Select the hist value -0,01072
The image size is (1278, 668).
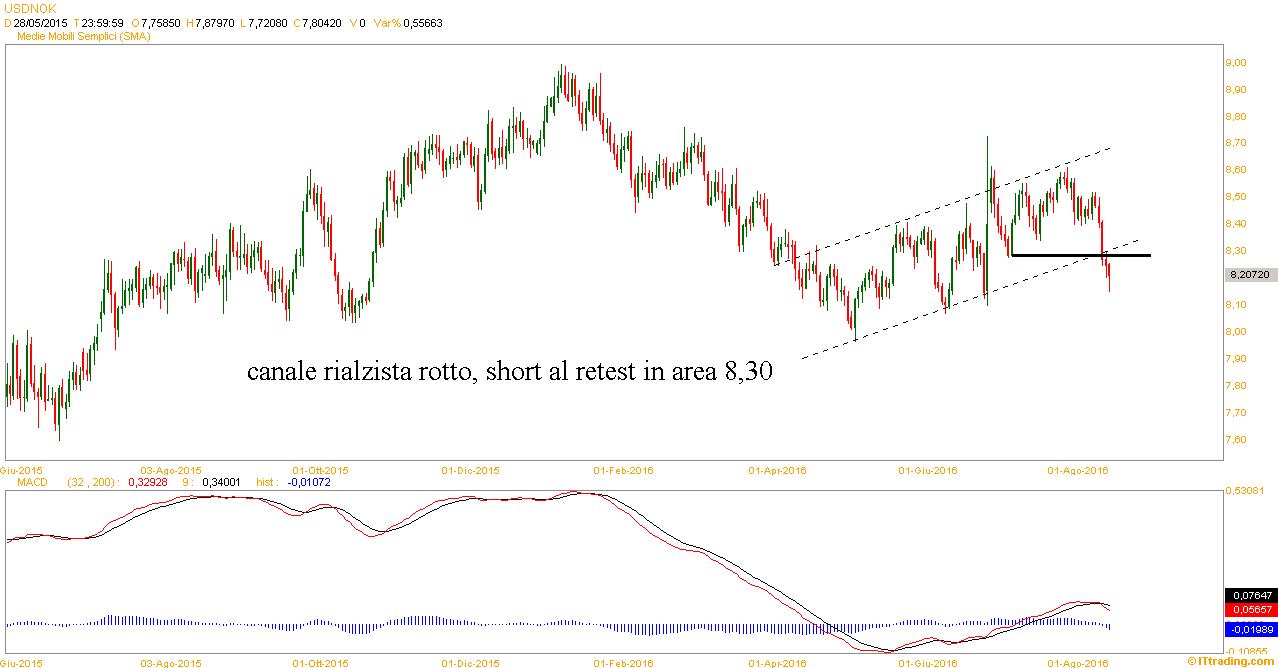(x=309, y=482)
